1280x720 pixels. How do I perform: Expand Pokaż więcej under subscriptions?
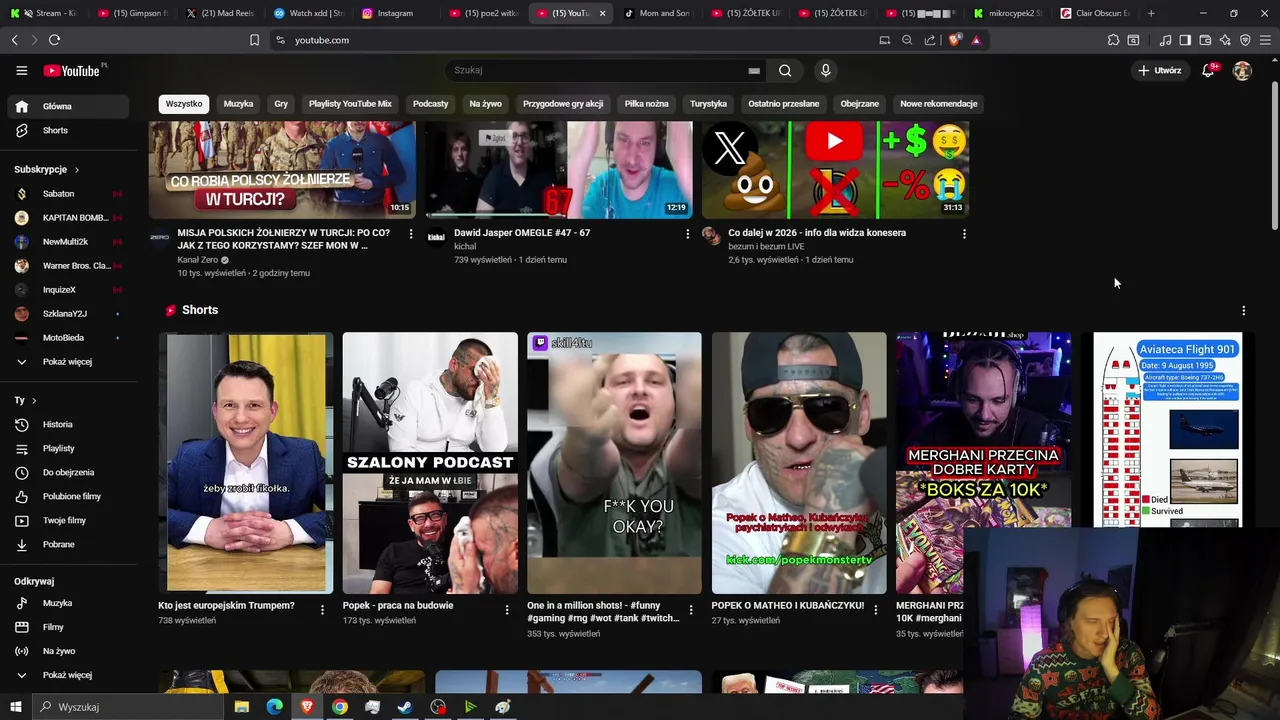click(68, 361)
